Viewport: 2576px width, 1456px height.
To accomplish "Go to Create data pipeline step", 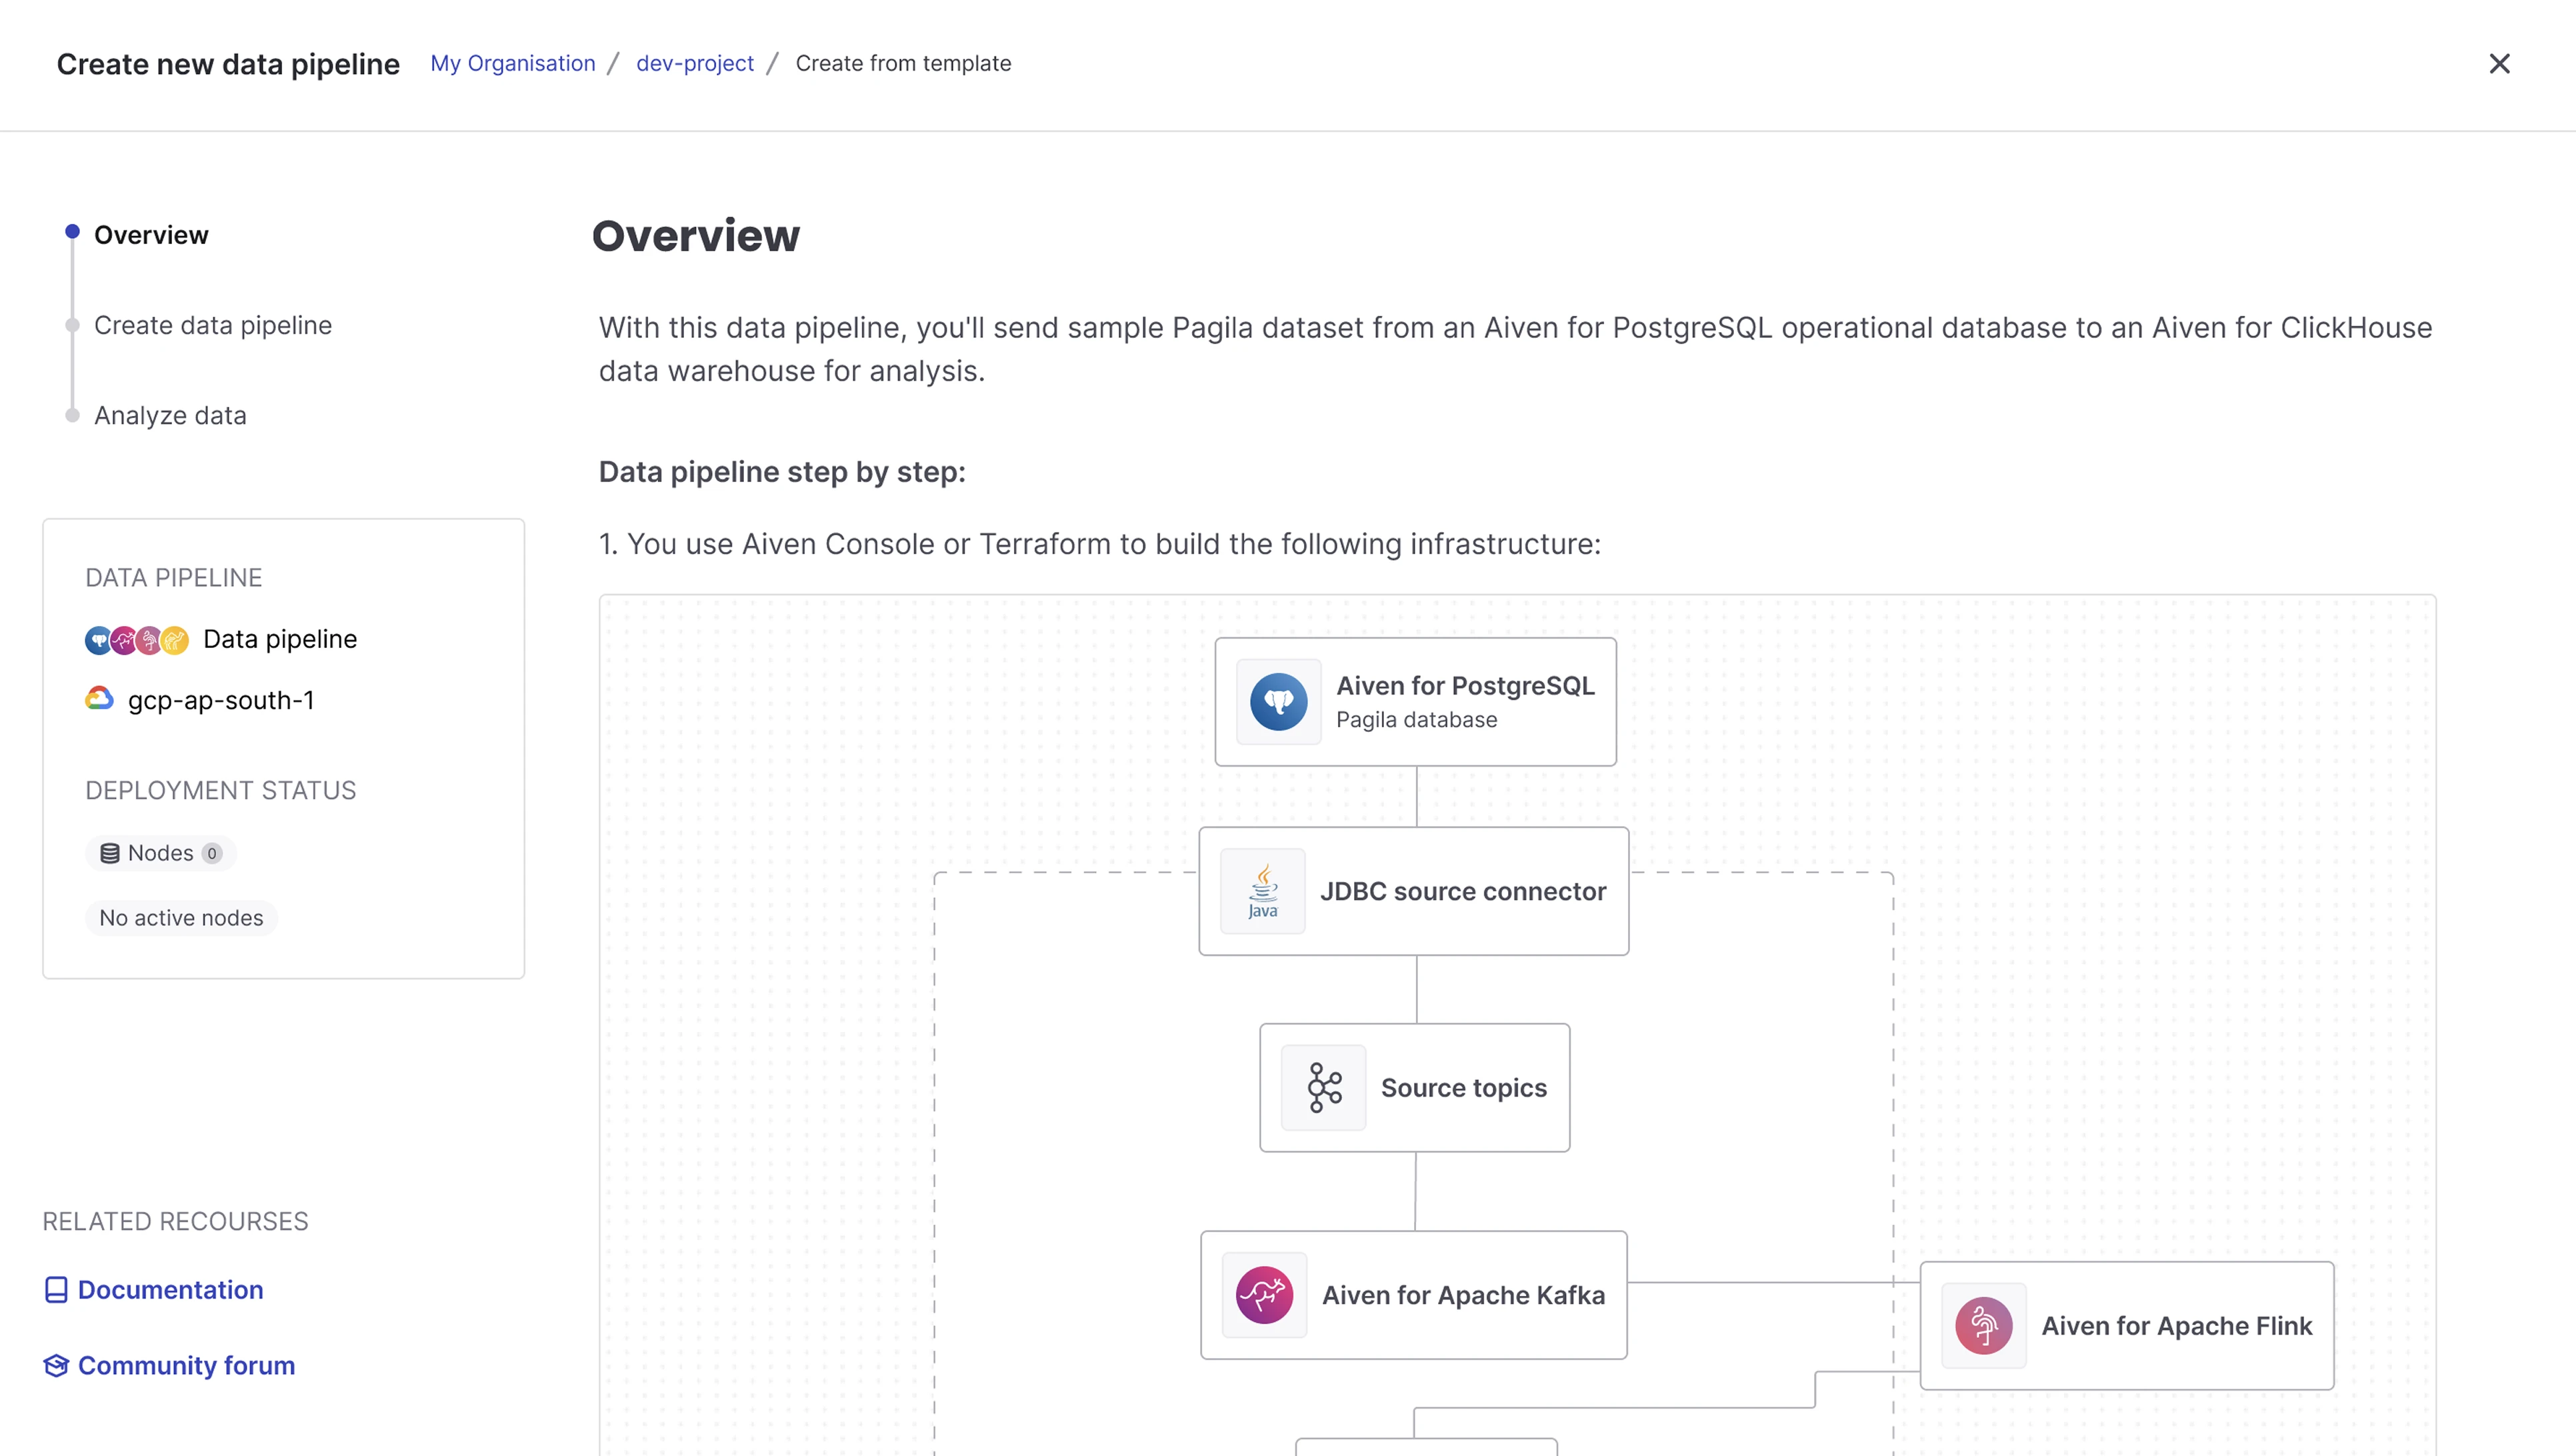I will coord(213,325).
